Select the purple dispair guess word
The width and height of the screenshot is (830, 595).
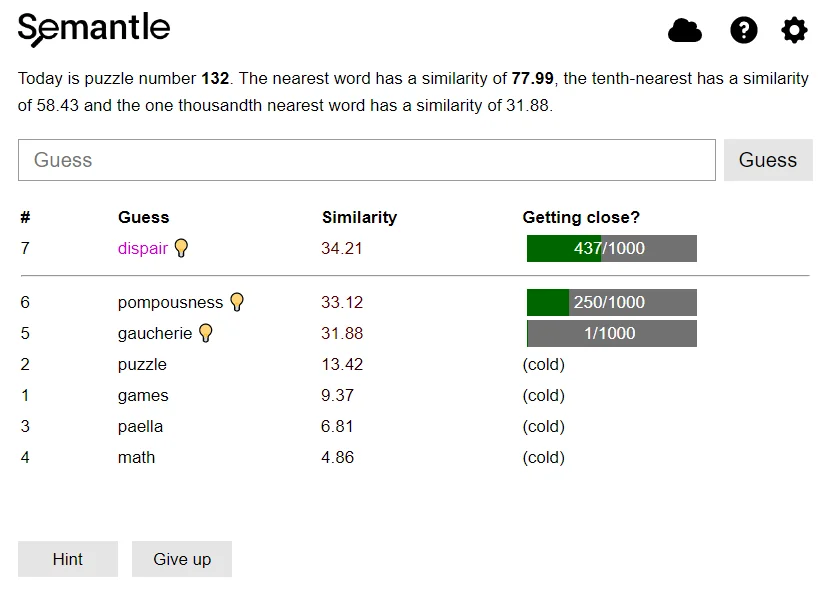(x=142, y=248)
